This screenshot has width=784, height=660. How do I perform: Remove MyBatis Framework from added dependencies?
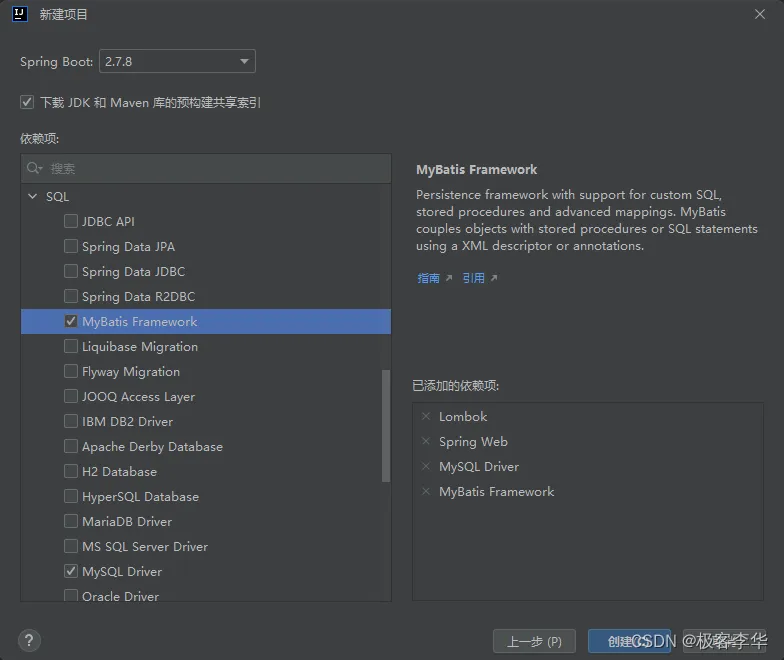pos(426,491)
